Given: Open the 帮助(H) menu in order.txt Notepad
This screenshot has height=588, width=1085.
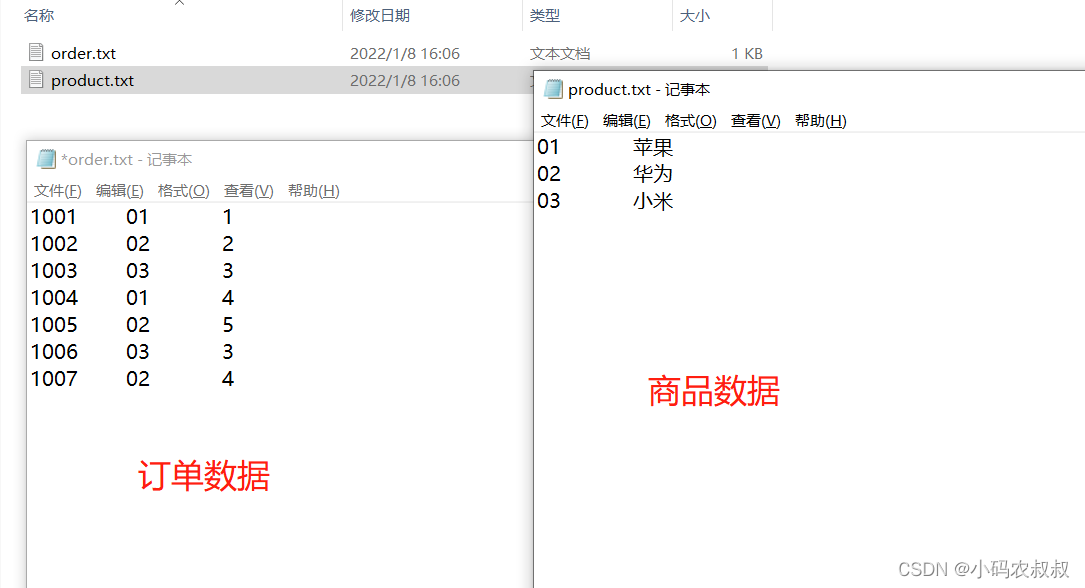Looking at the screenshot, I should (312, 190).
